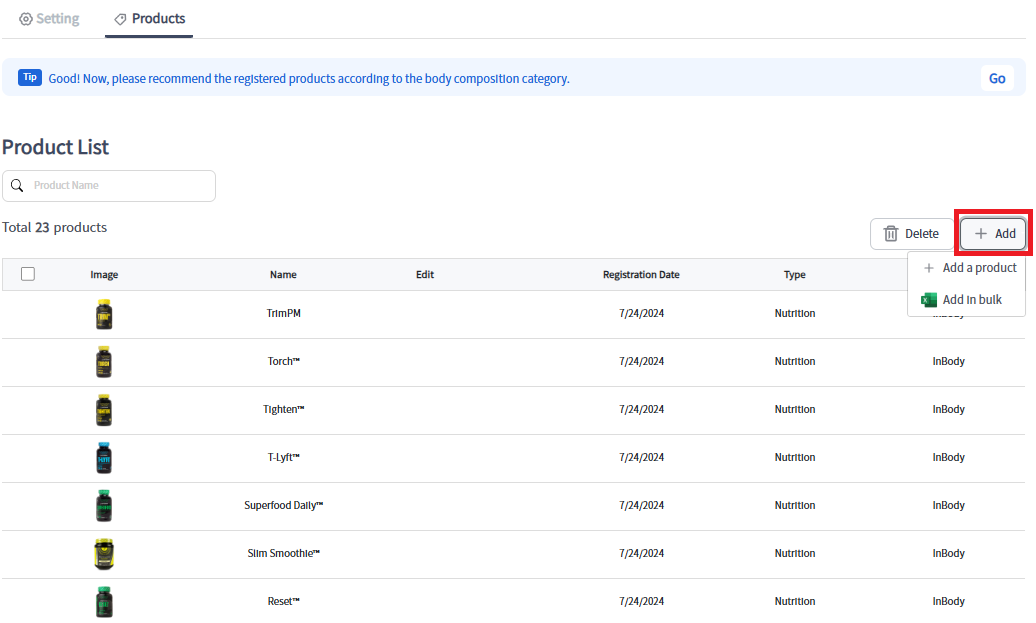
Task: Open the Setting tab
Action: click(50, 18)
